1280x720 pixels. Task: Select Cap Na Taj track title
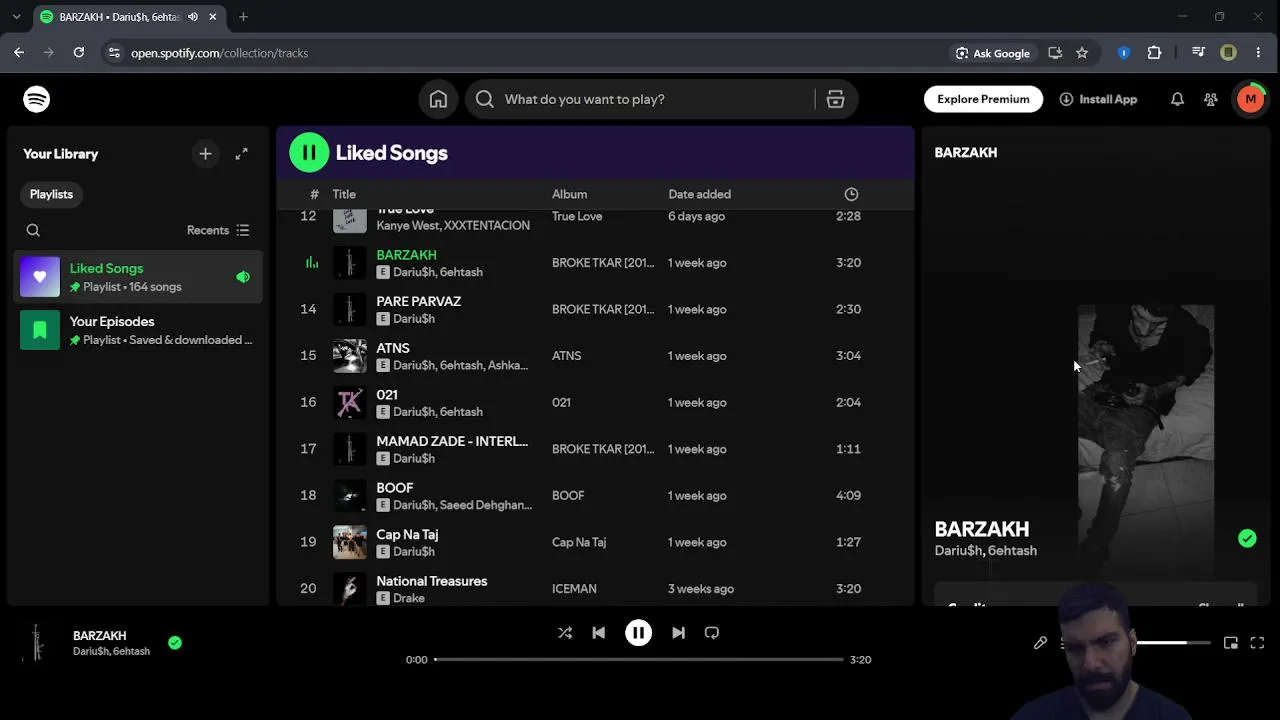coord(407,534)
